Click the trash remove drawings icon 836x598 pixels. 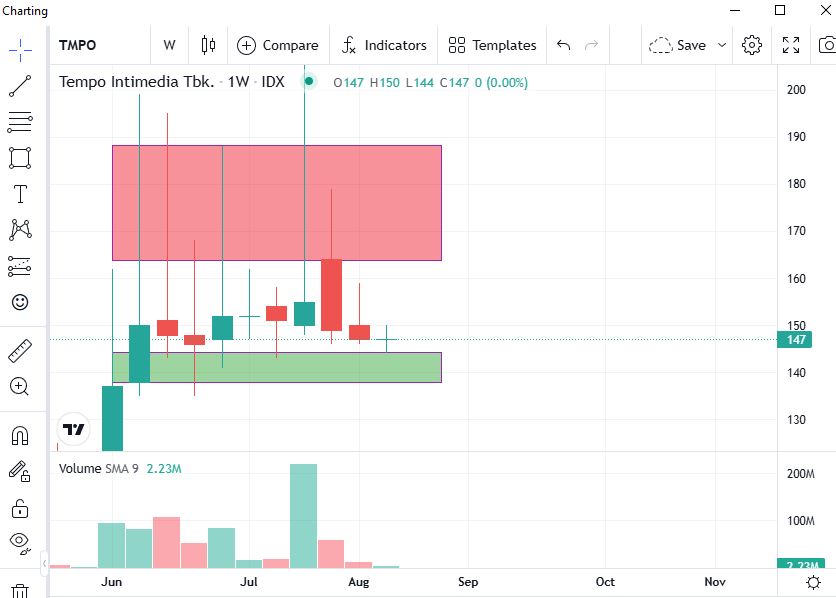[x=20, y=591]
